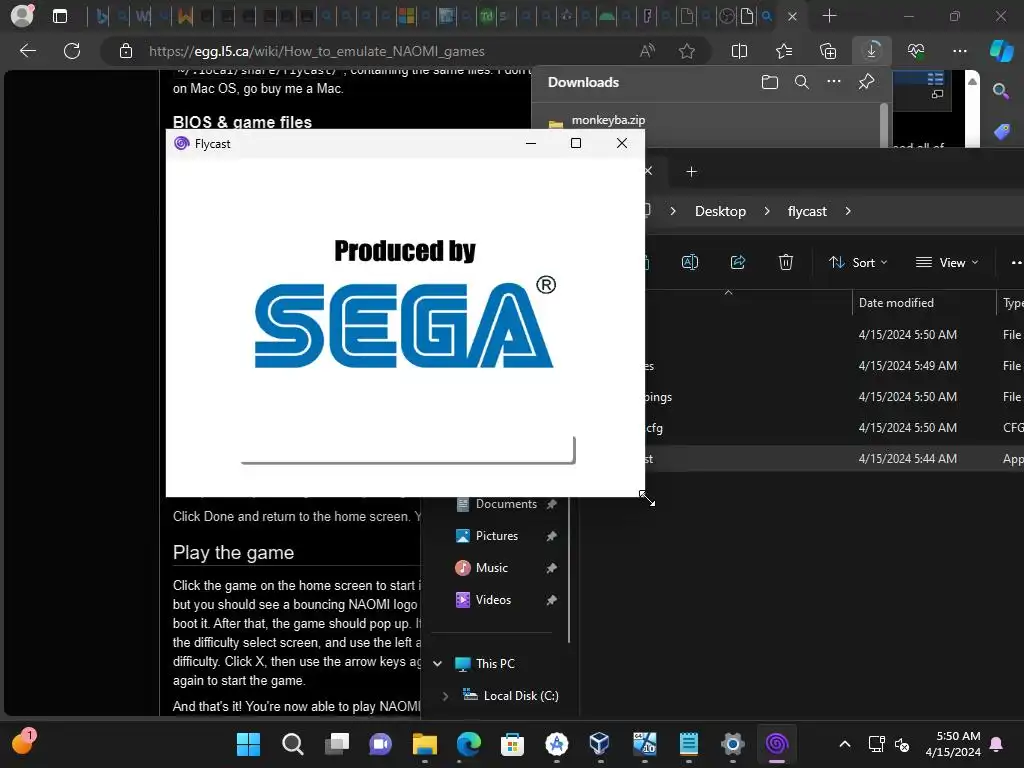Open more options in Downloads panel

click(833, 82)
